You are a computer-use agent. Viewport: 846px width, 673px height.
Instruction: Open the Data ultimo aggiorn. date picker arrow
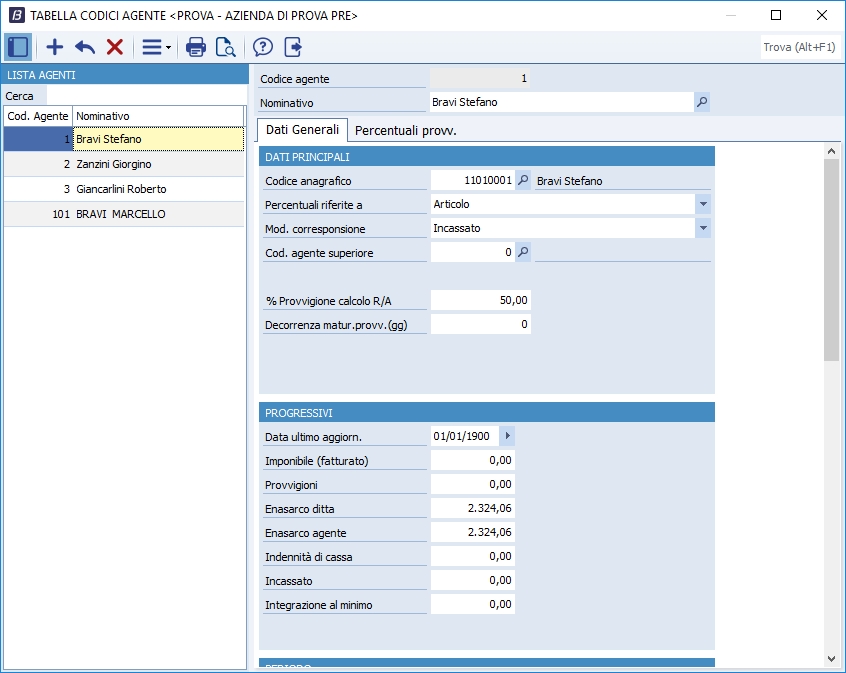click(507, 436)
